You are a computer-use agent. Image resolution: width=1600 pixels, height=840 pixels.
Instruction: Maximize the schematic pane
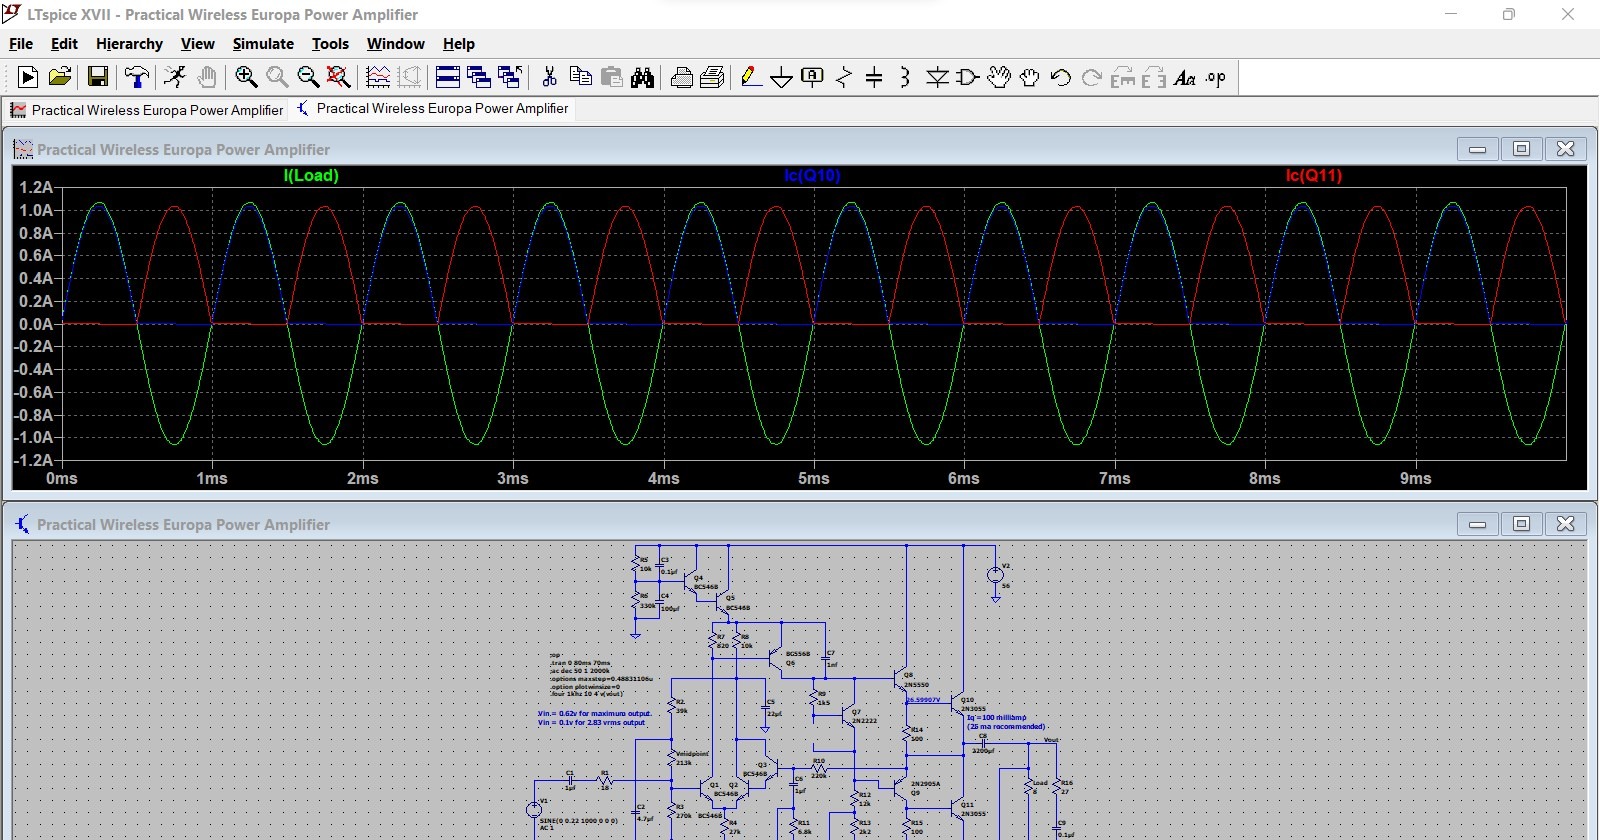pyautogui.click(x=1521, y=524)
